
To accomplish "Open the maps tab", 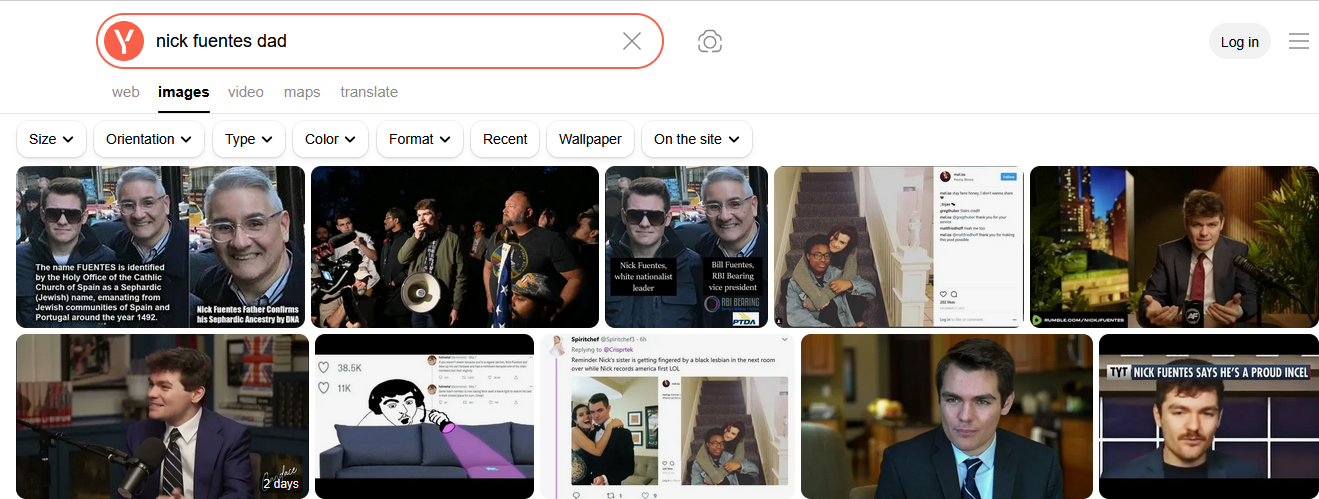I will pyautogui.click(x=302, y=92).
